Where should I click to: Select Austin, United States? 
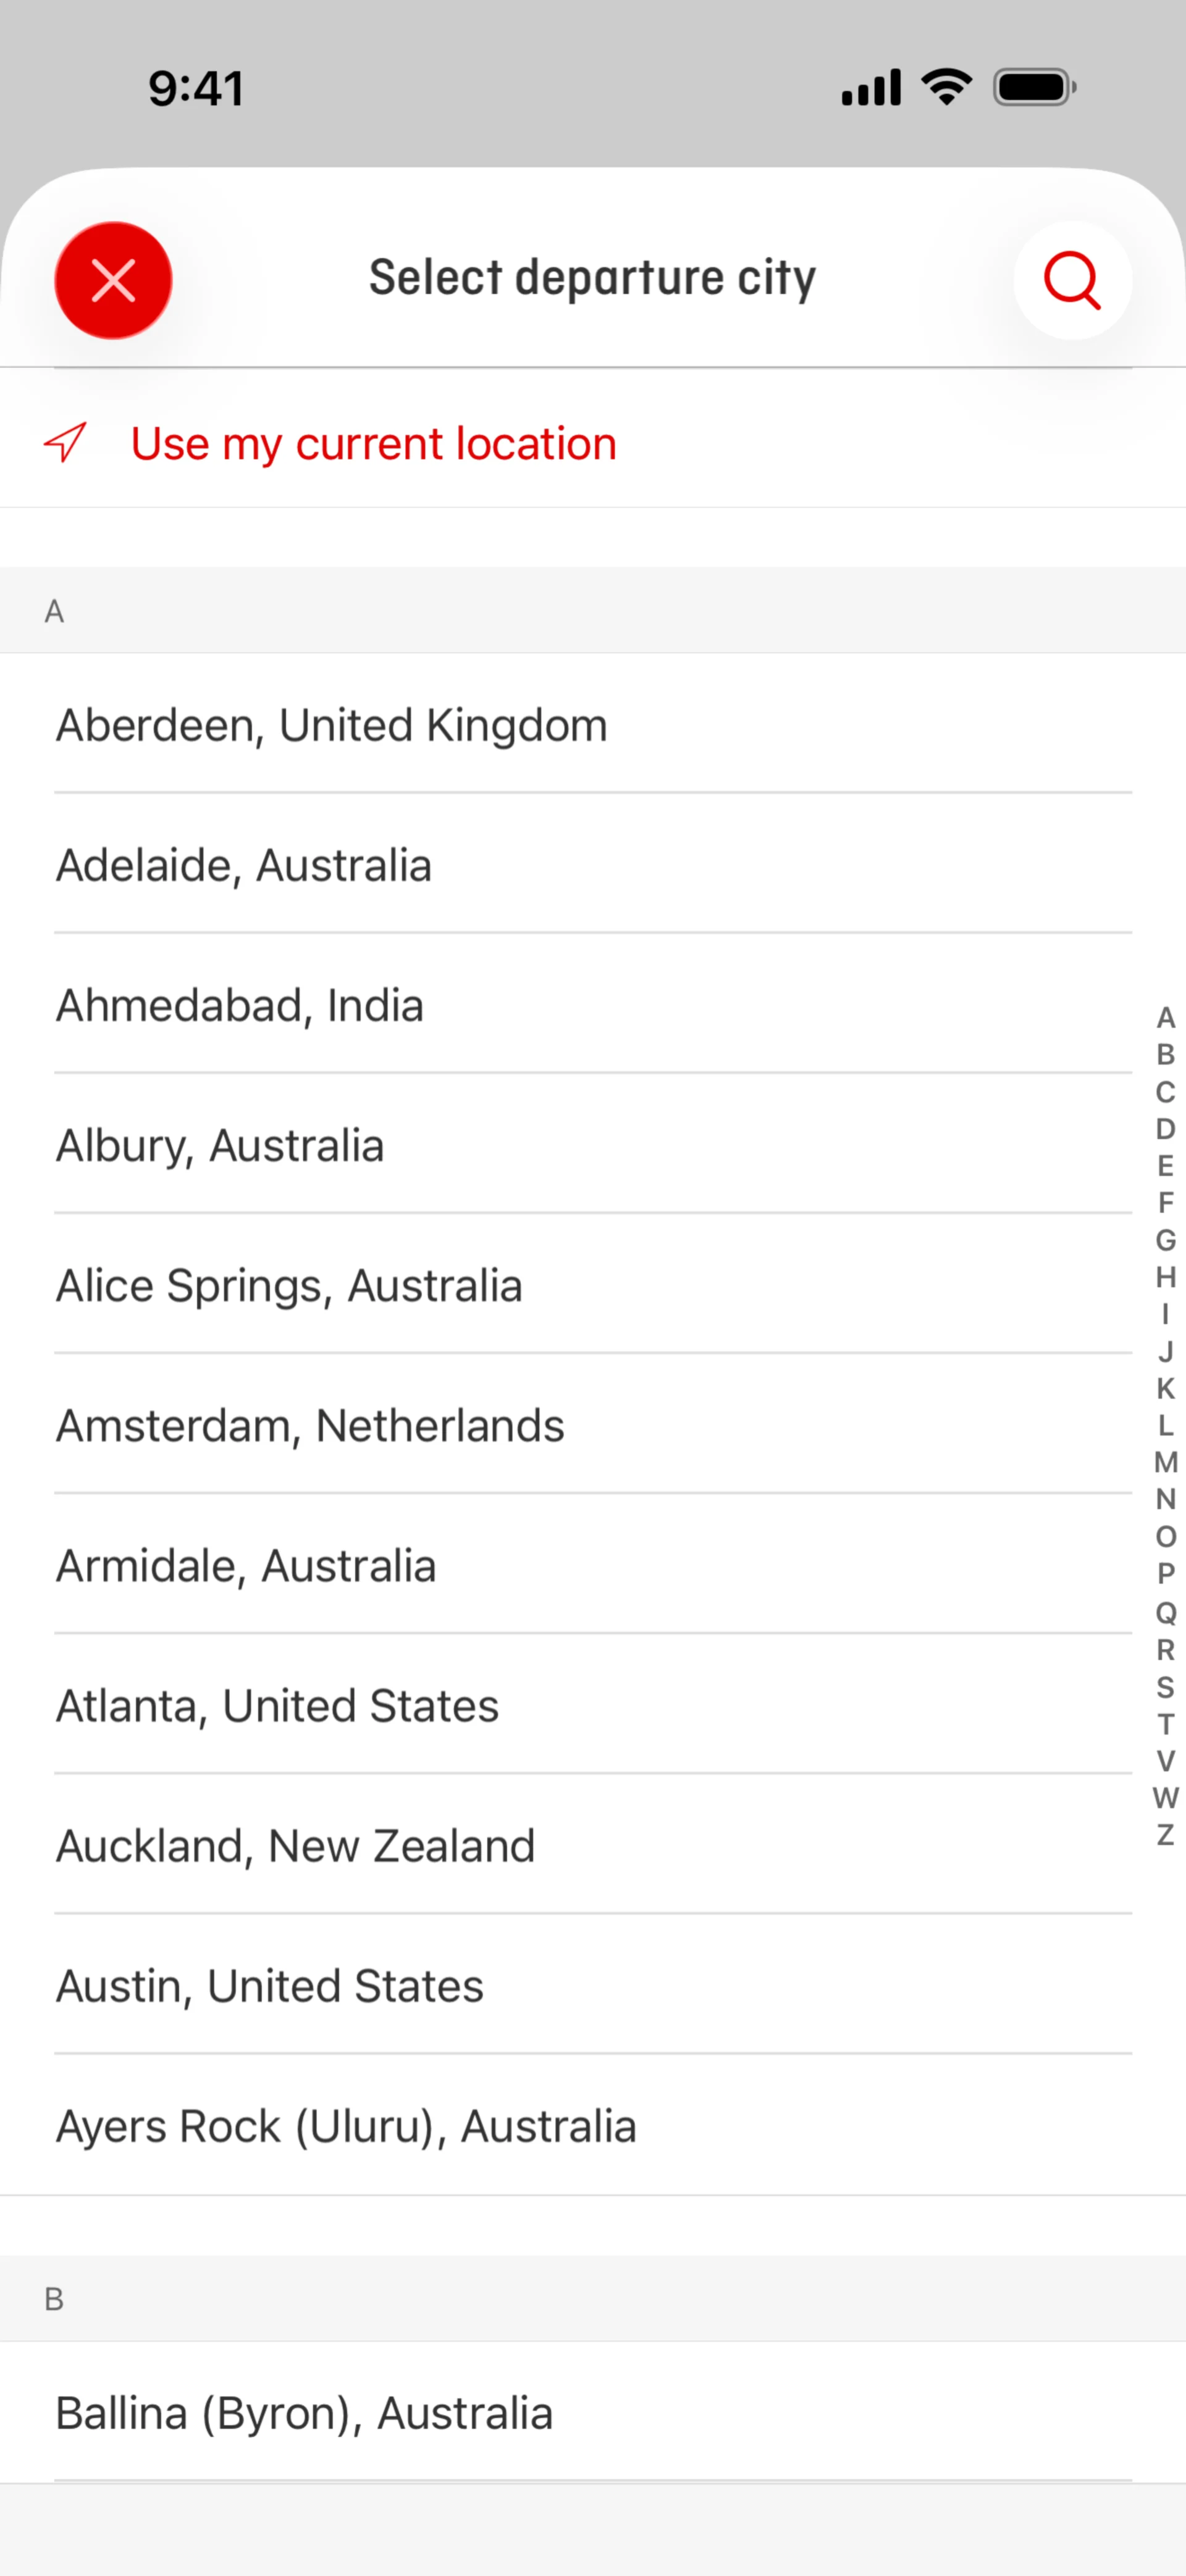pos(270,1985)
